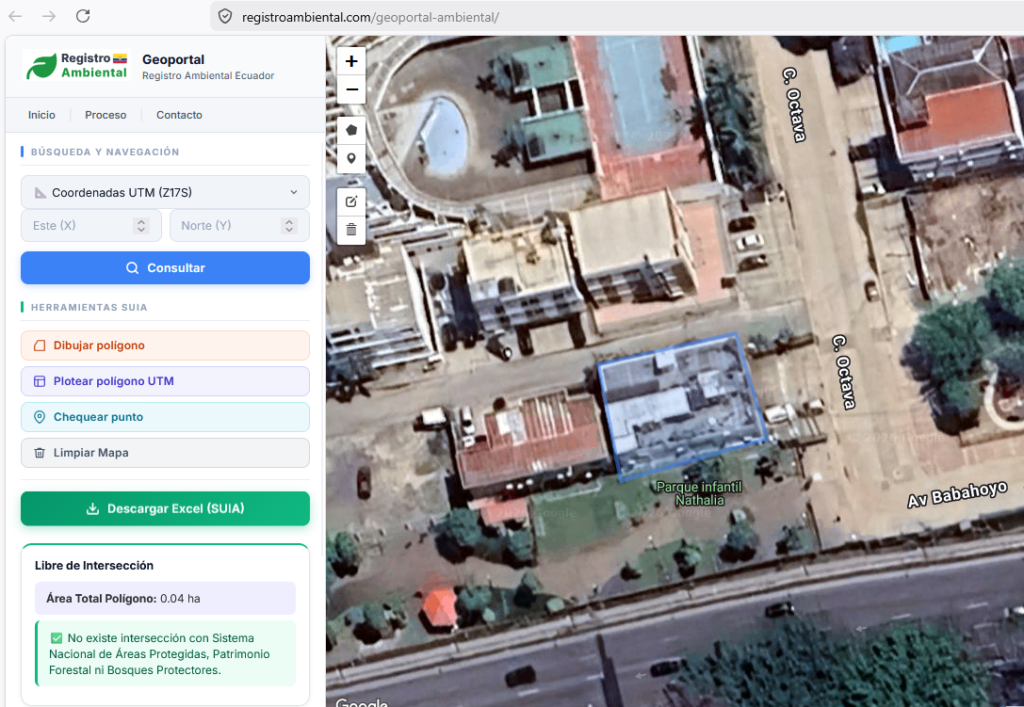The width and height of the screenshot is (1024, 707).
Task: Click the zoom in control on the map
Action: pos(351,61)
